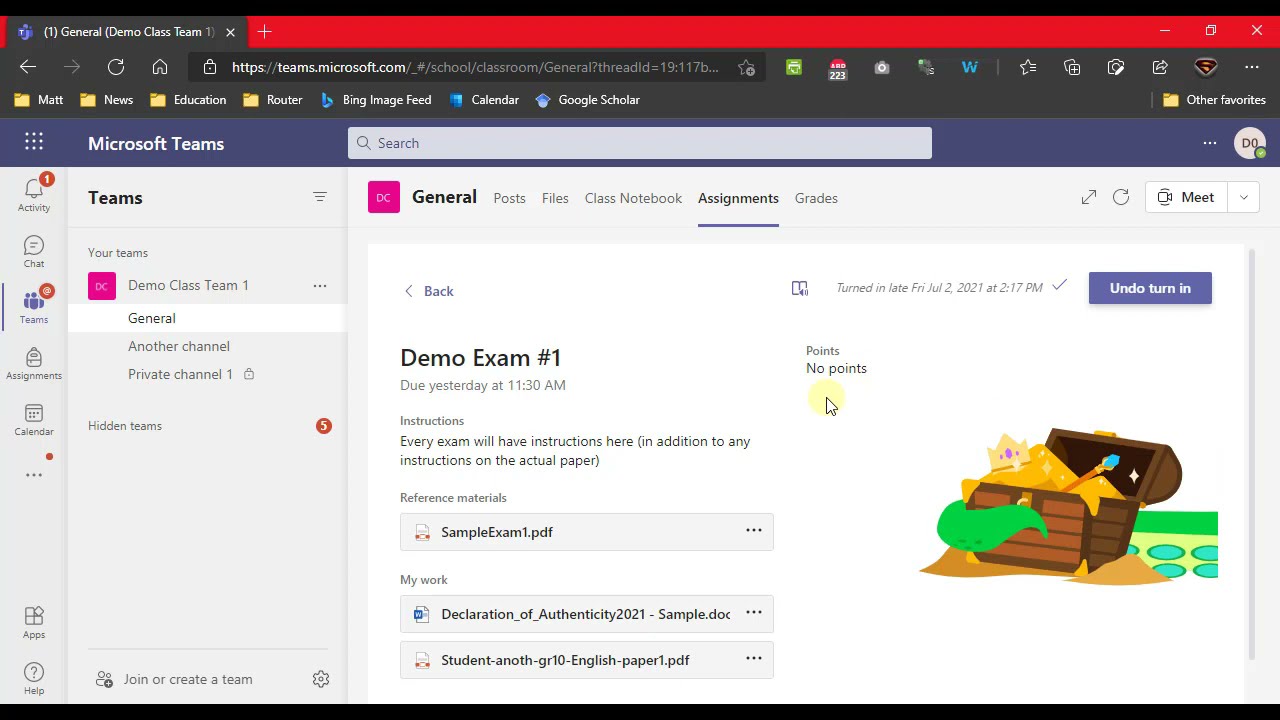Reload the Assignments tab
The height and width of the screenshot is (720, 1280).
click(x=1121, y=198)
